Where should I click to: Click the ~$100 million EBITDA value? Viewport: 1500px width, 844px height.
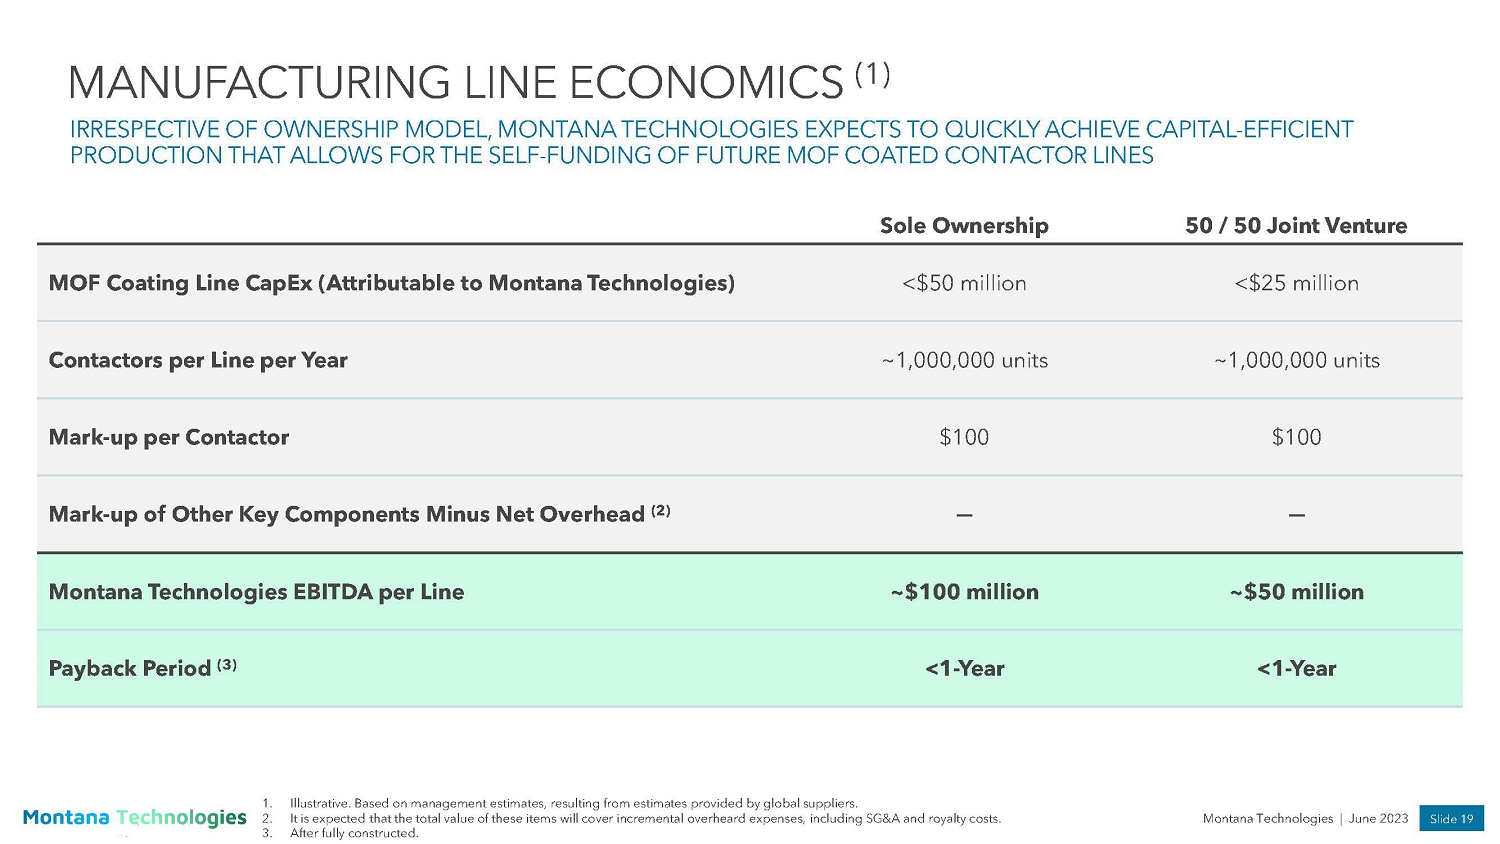[x=964, y=592]
